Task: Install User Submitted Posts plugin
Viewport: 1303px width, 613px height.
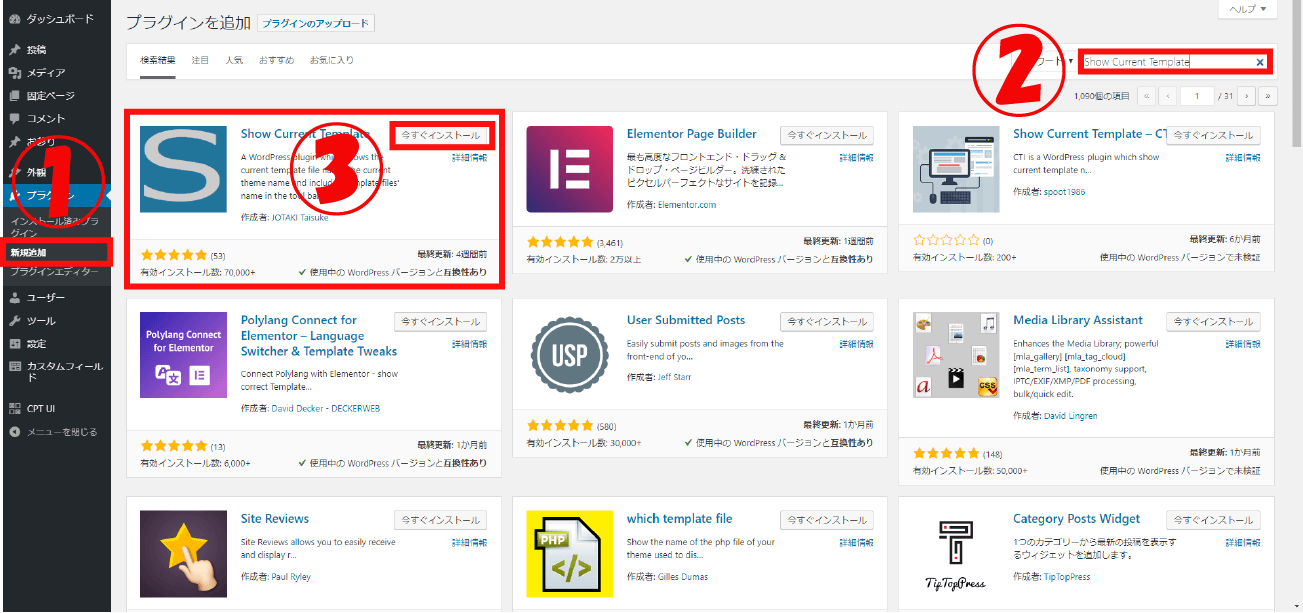Action: (x=827, y=321)
